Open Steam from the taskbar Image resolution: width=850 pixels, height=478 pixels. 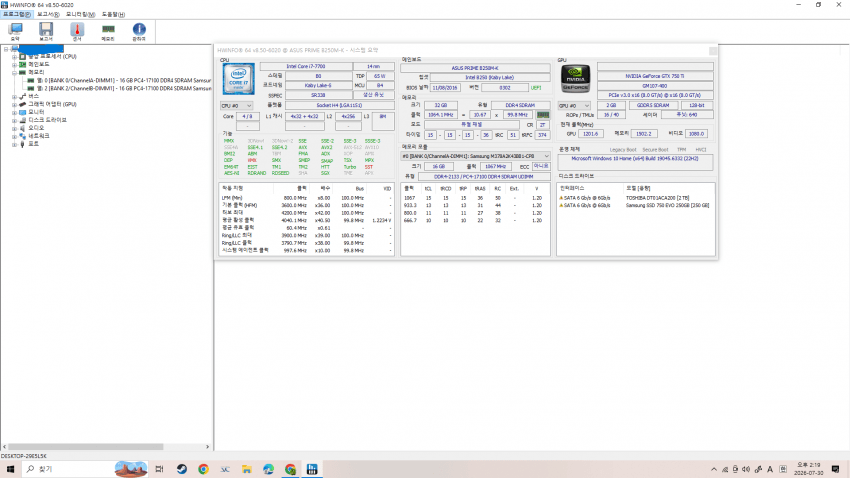[x=182, y=469]
